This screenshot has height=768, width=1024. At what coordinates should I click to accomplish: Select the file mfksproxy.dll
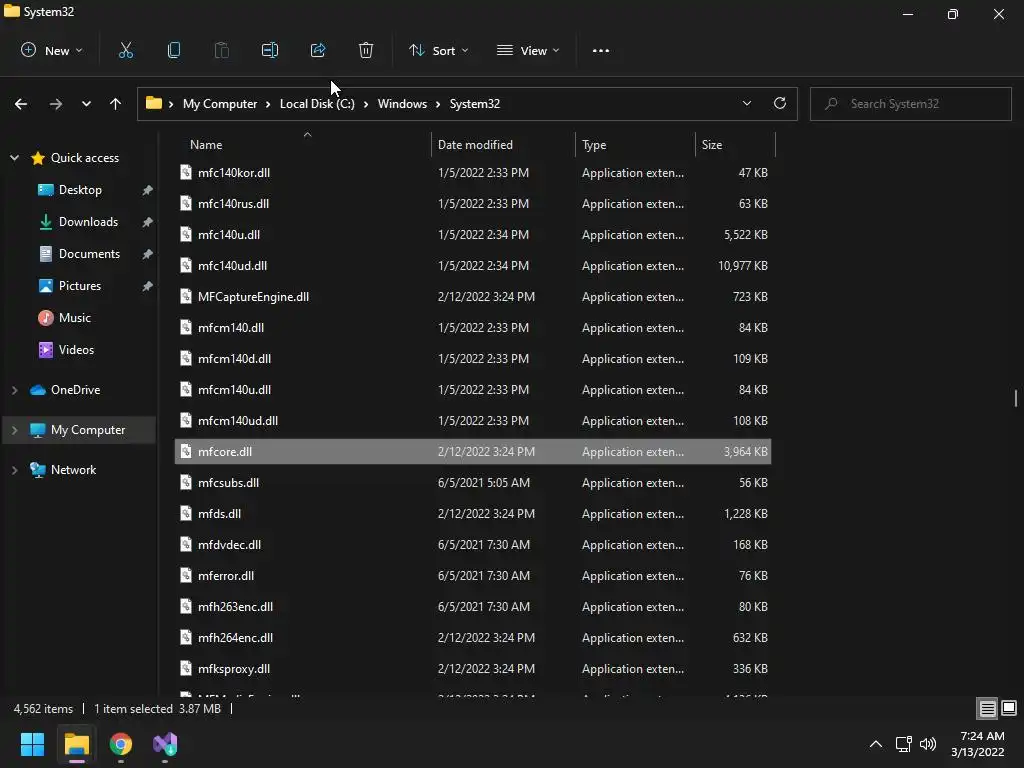[473, 669]
